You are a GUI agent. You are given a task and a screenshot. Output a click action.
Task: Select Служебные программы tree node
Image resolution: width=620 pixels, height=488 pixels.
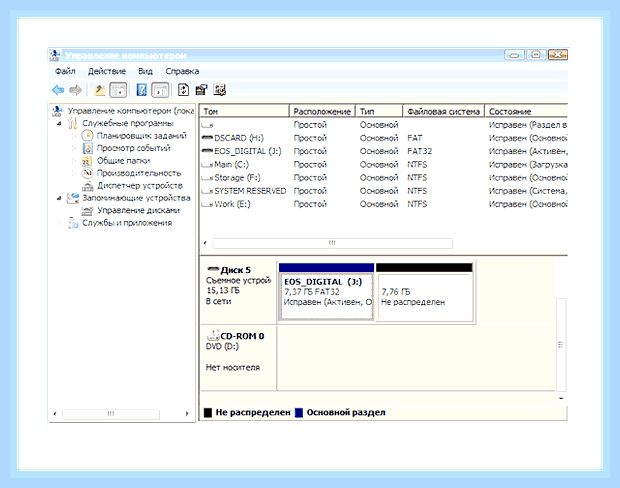tap(128, 123)
